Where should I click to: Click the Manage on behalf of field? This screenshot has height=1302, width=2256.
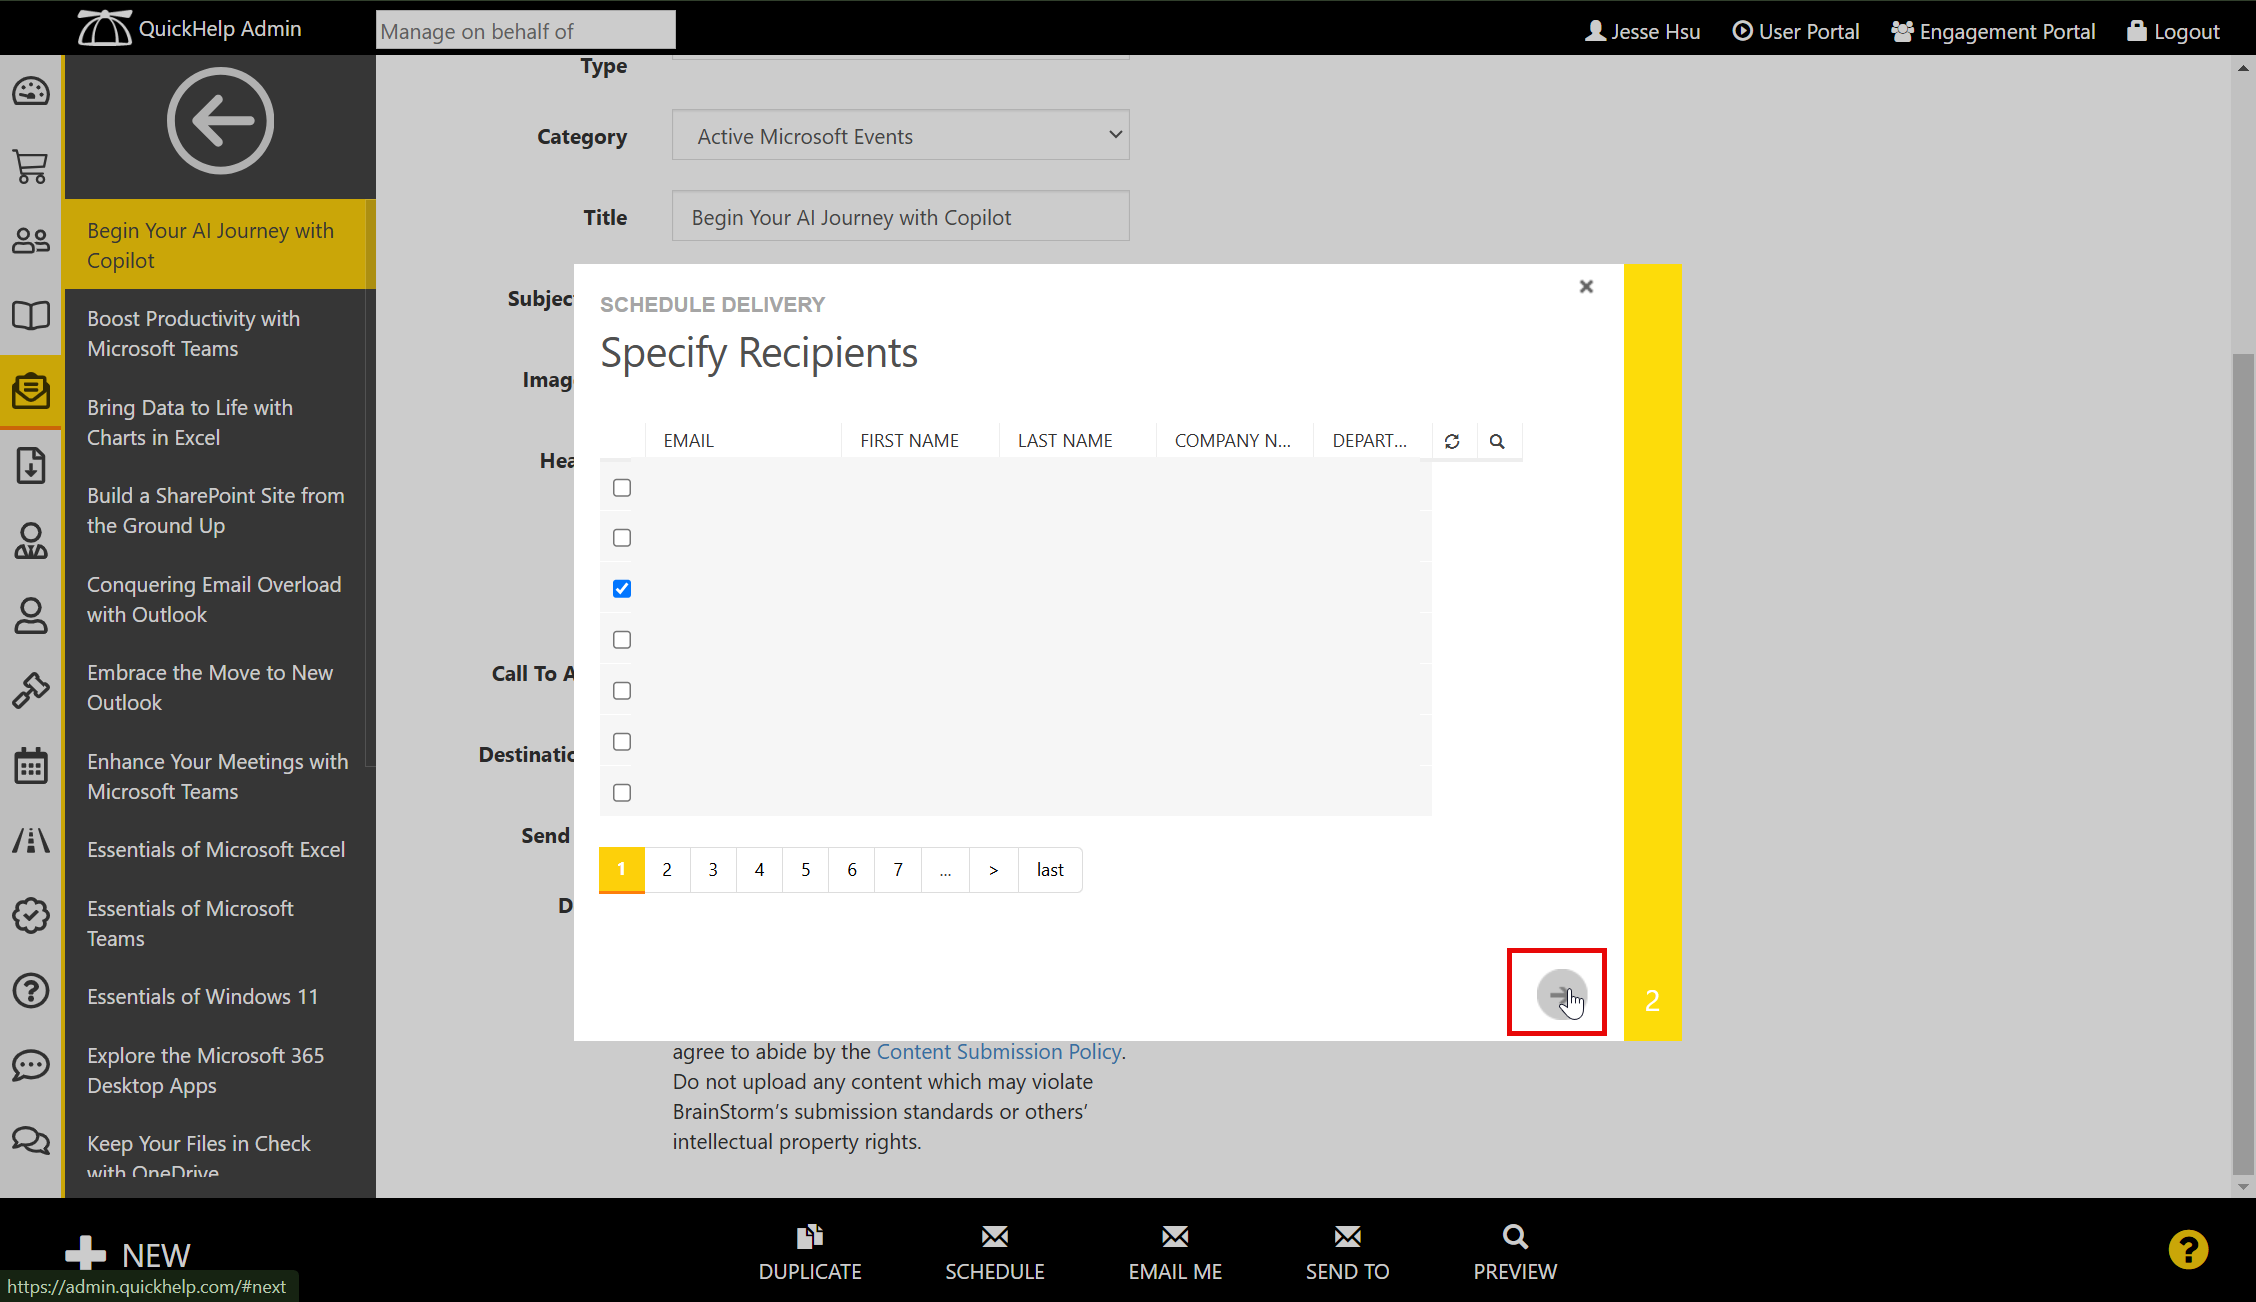pos(525,31)
